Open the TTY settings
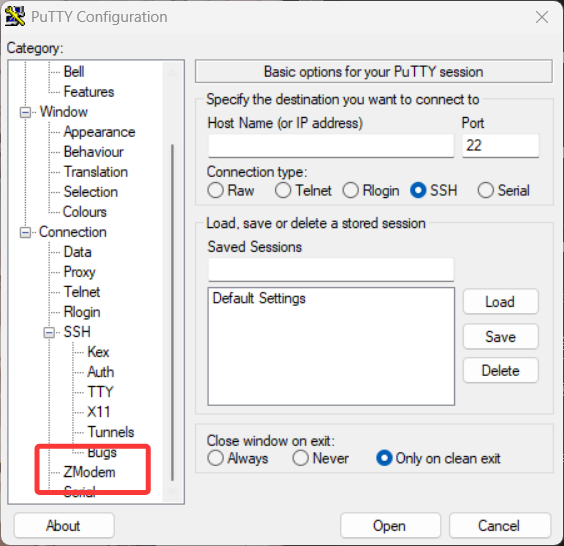The image size is (564, 546). (100, 392)
